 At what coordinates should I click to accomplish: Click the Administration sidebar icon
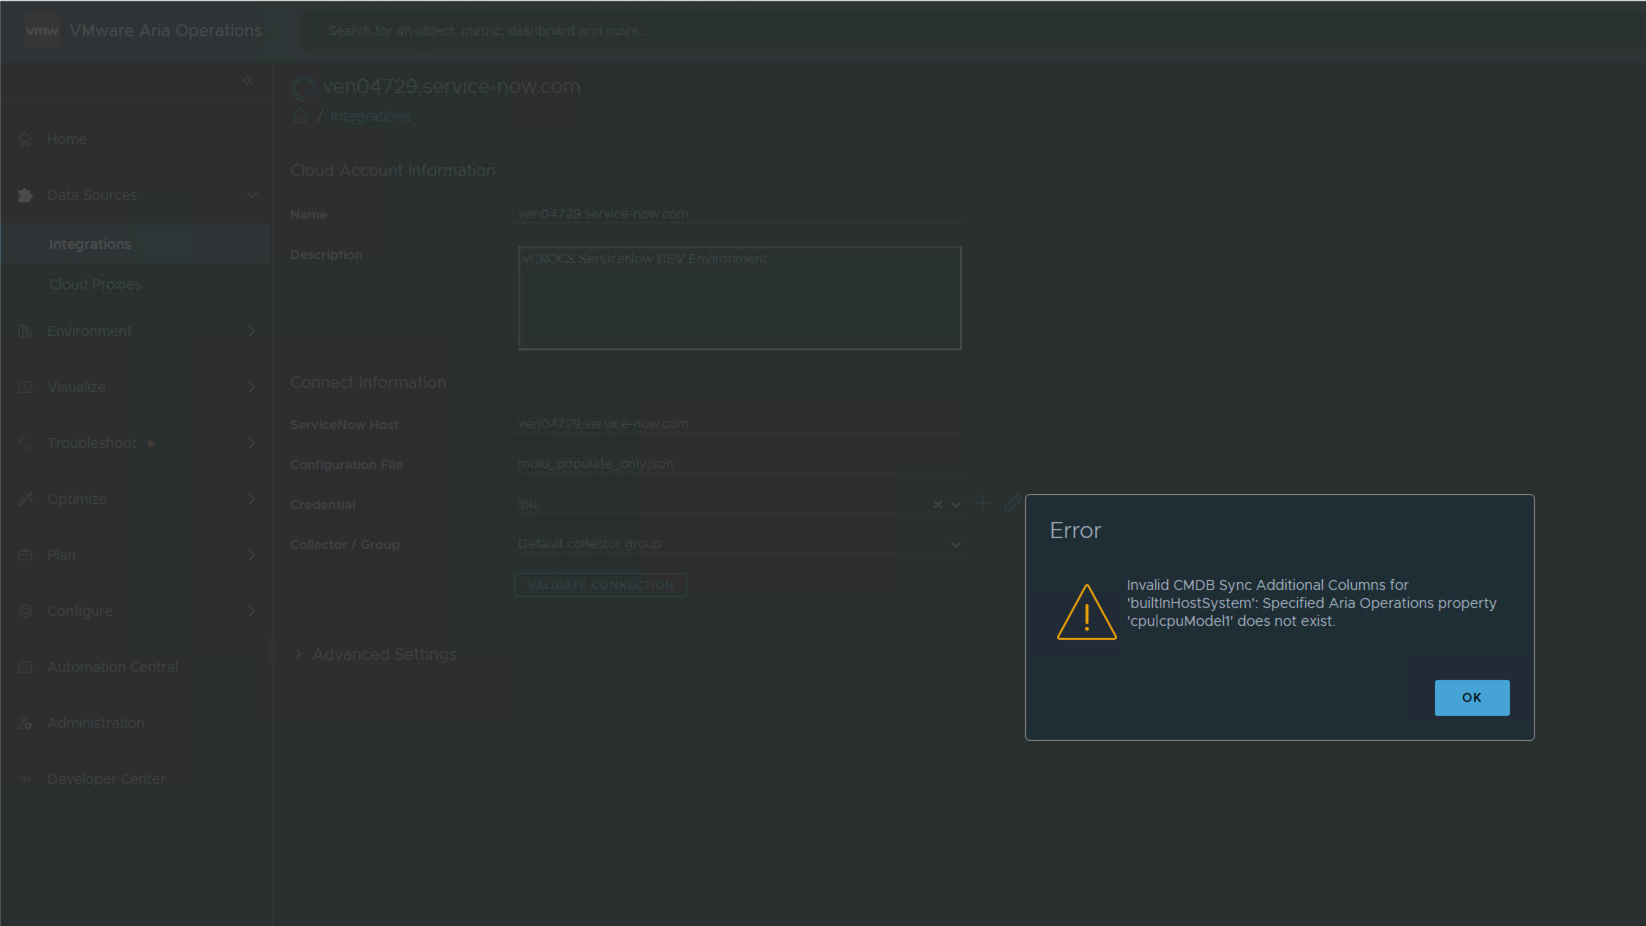pos(26,723)
